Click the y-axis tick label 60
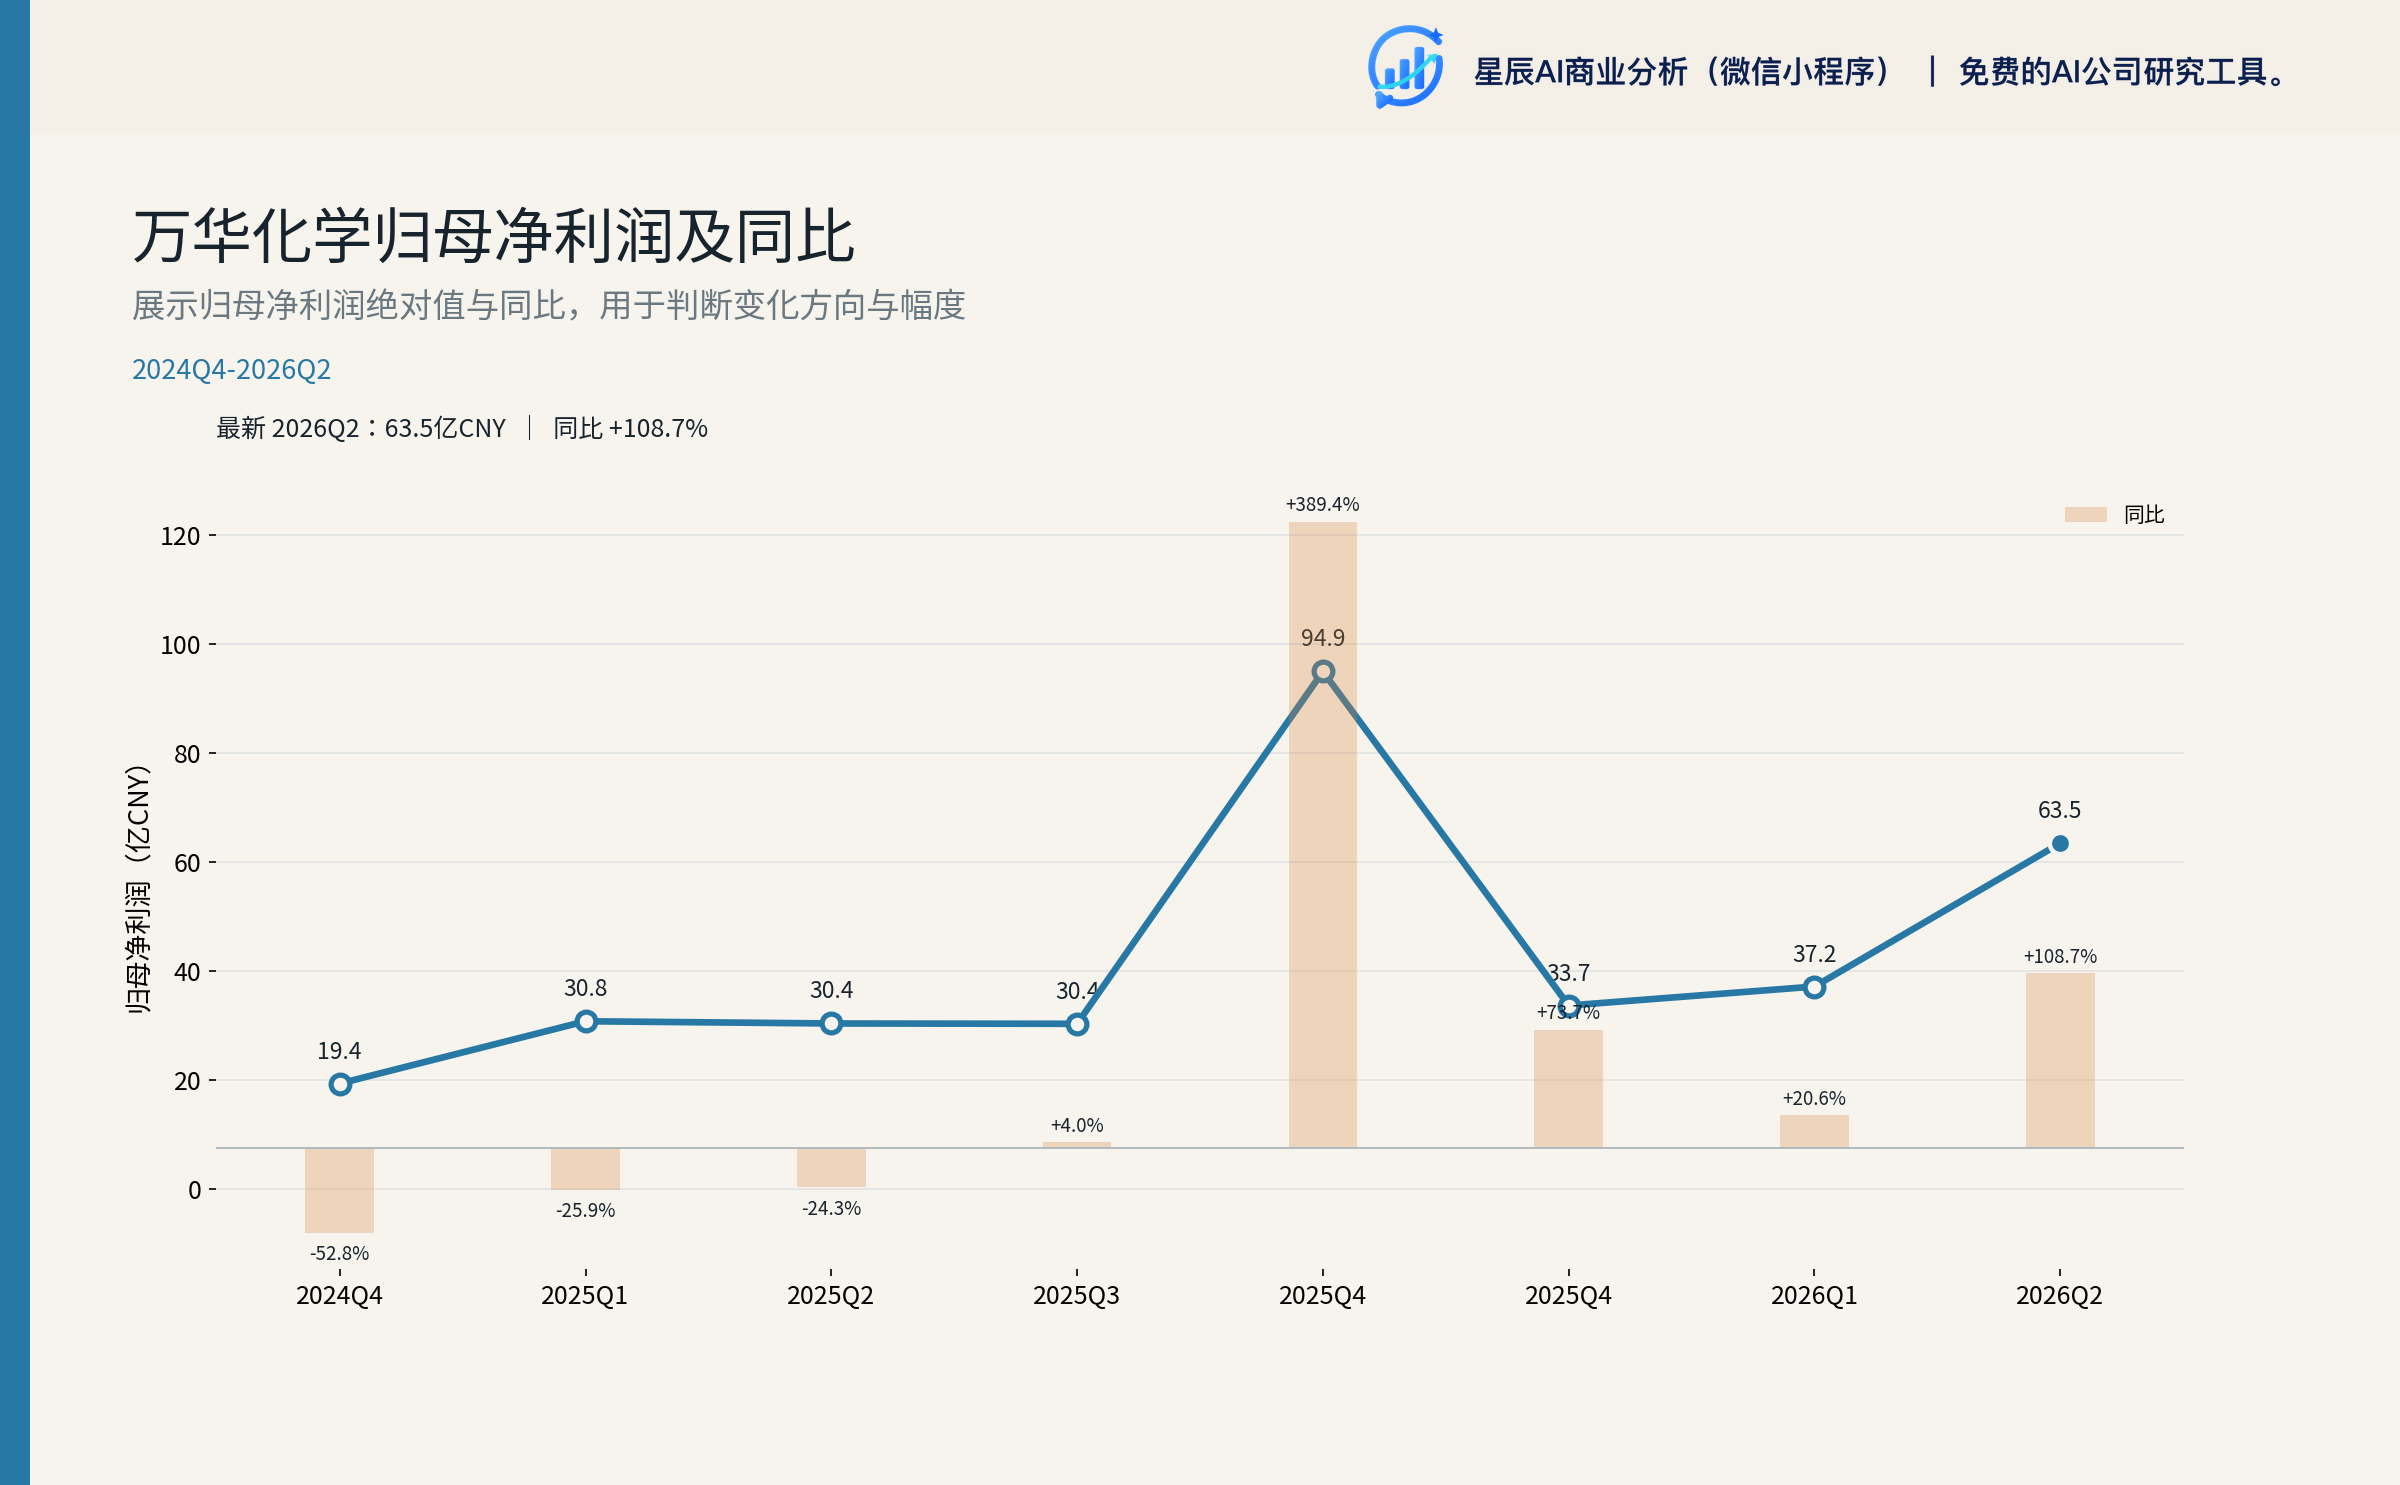 (x=187, y=863)
